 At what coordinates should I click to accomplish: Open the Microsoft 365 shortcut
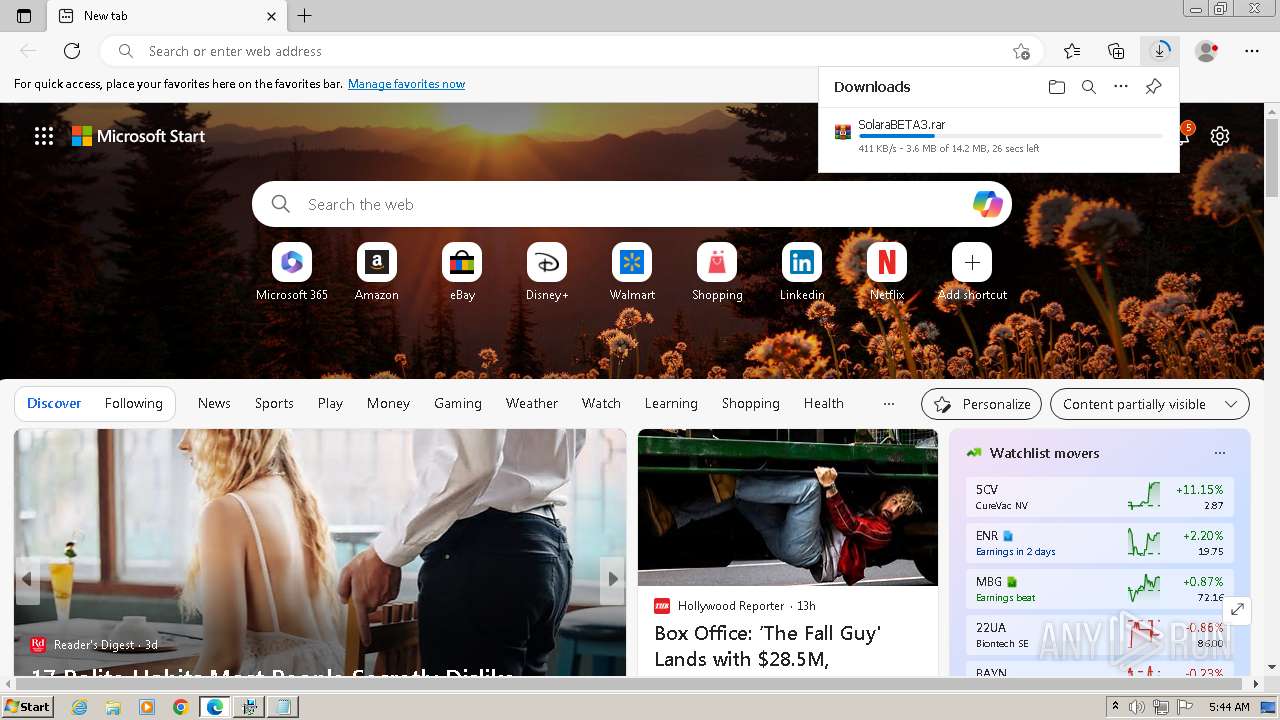coord(292,272)
